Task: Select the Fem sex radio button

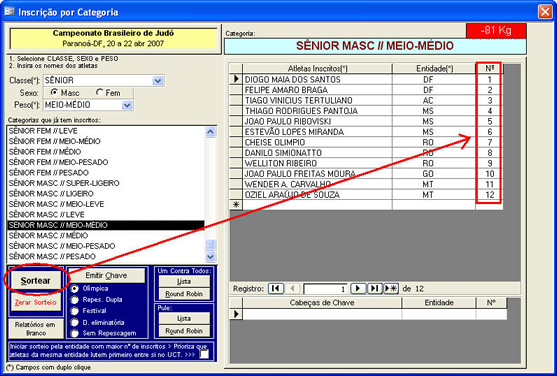Action: point(99,92)
